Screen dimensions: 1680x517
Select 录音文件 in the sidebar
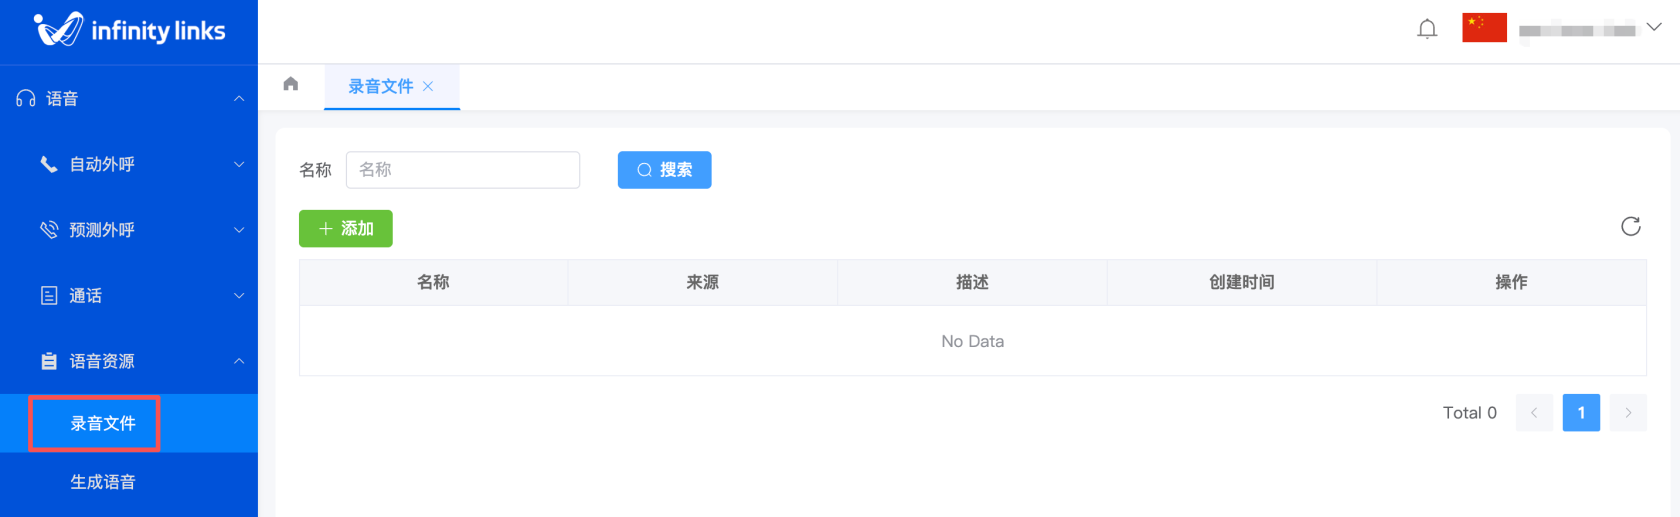[103, 424]
